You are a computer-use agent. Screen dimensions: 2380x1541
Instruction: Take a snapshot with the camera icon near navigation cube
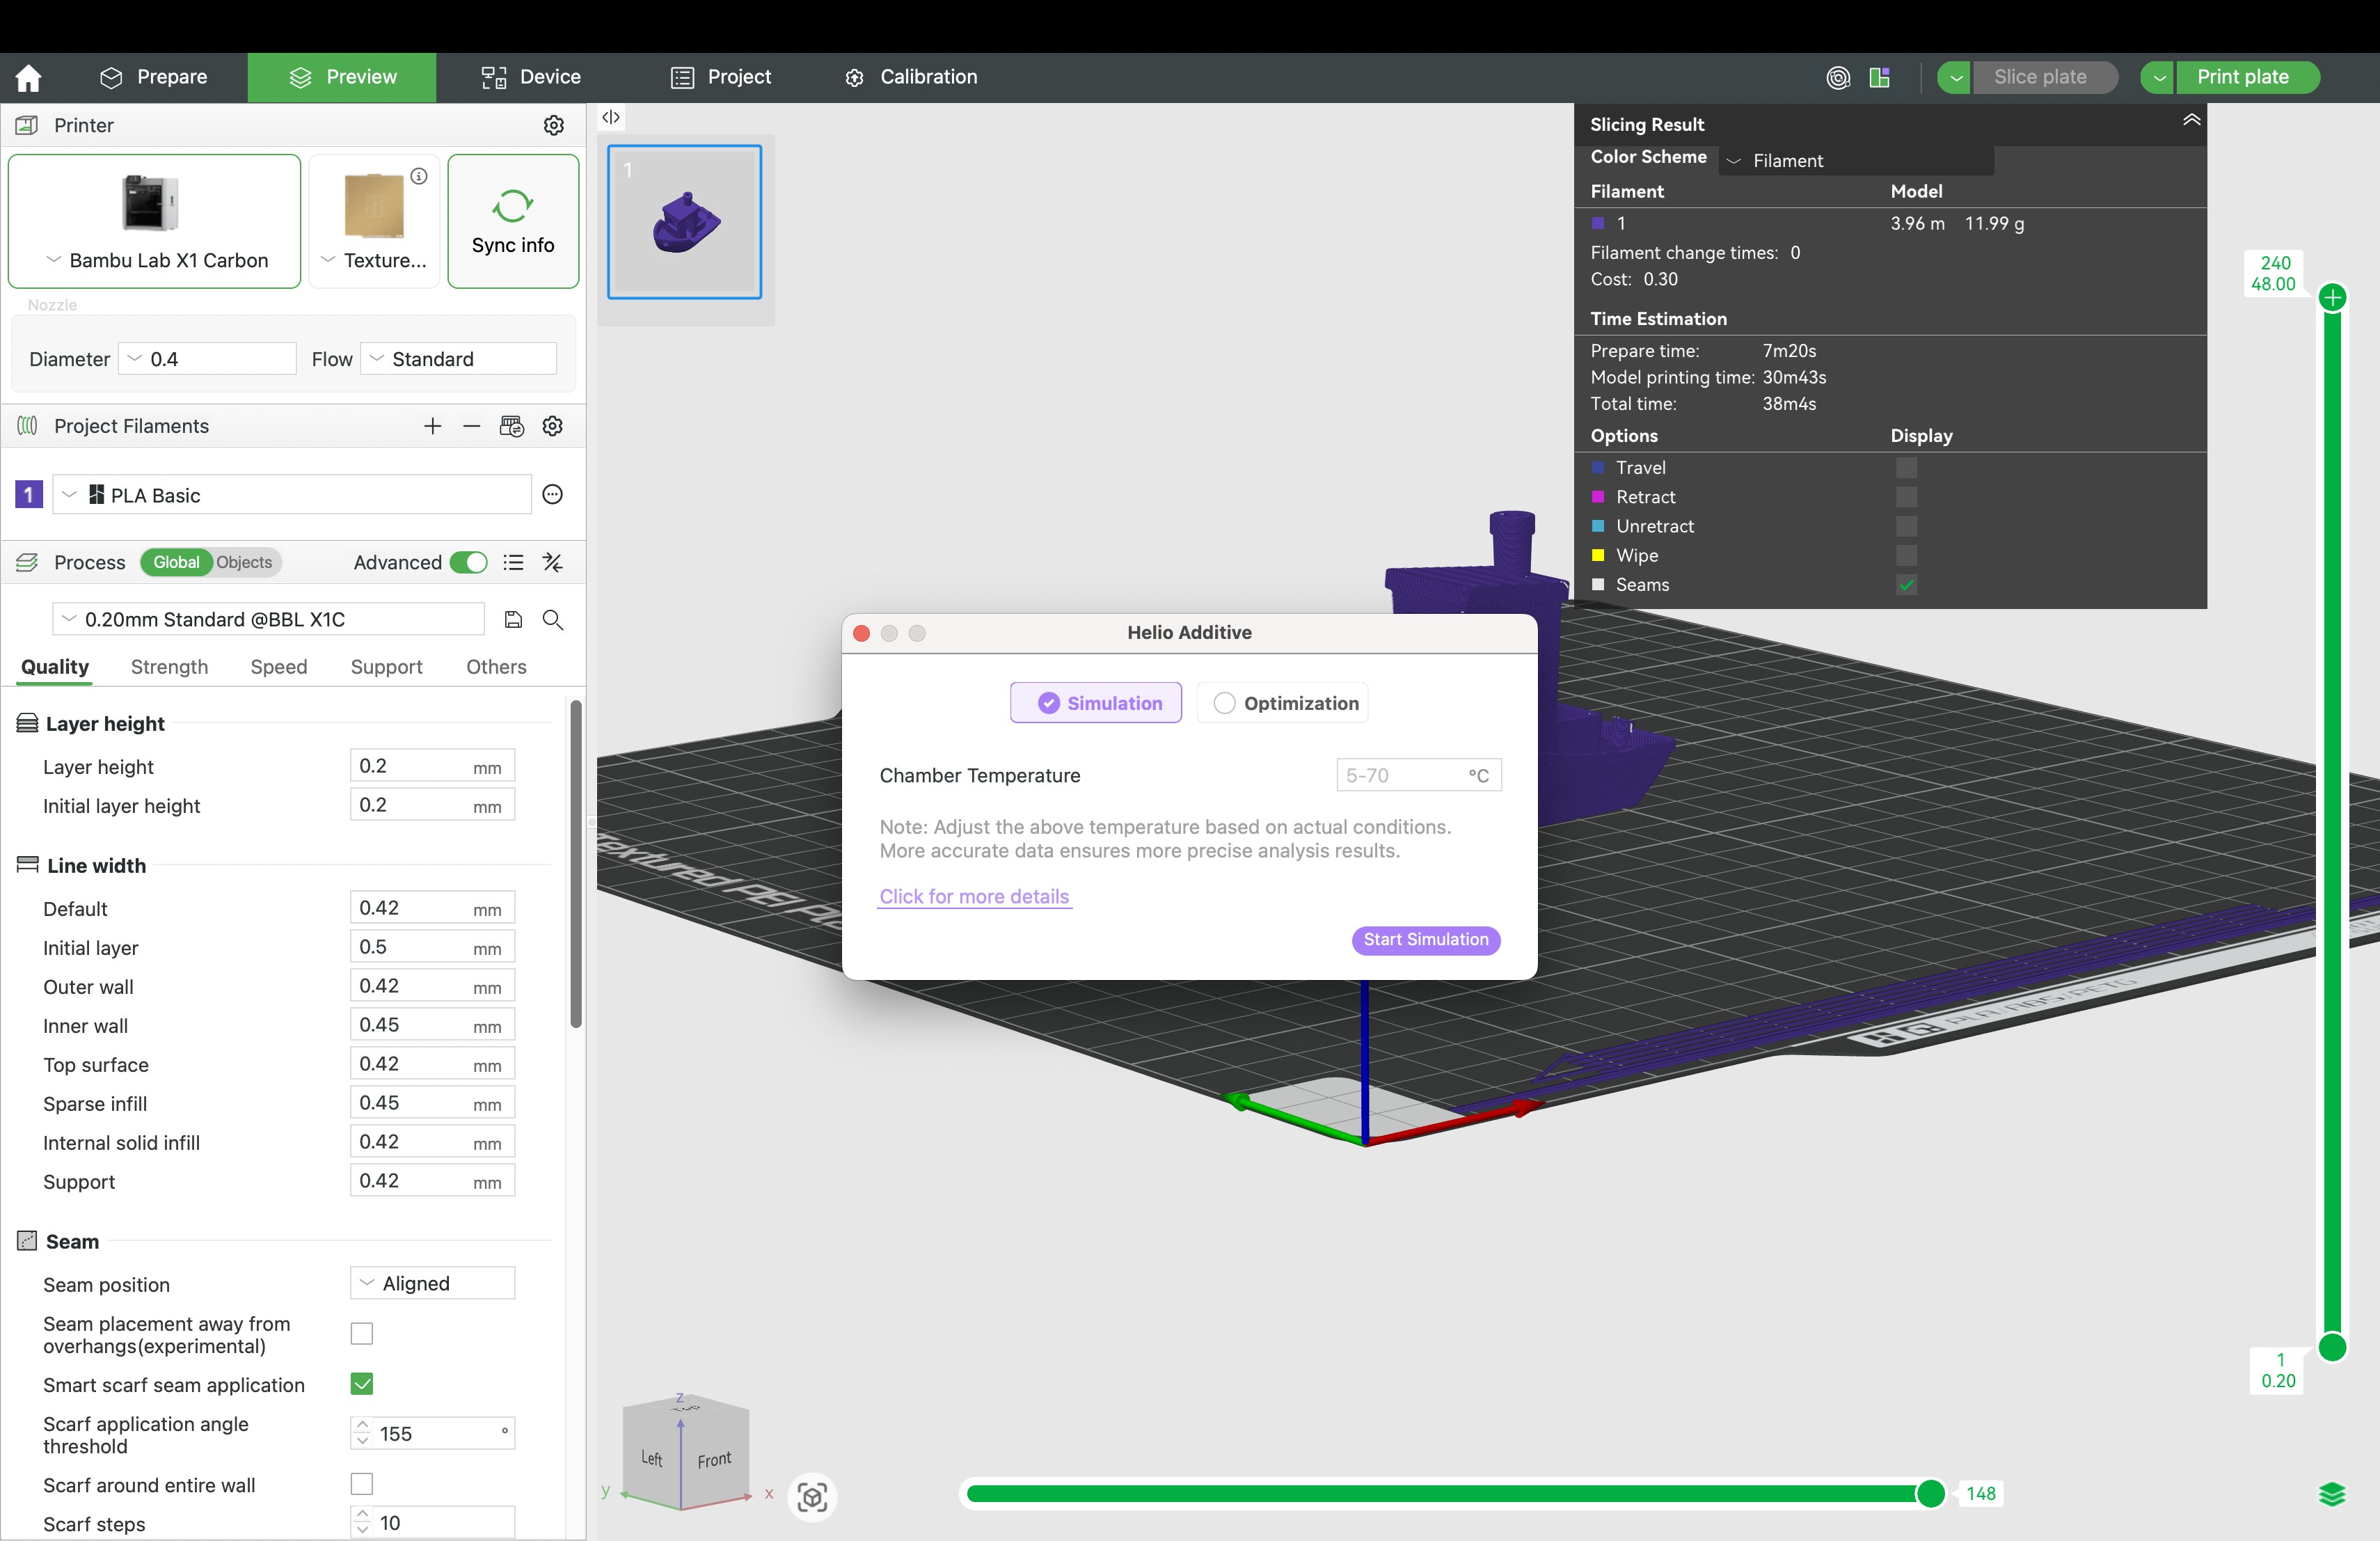coord(811,1497)
